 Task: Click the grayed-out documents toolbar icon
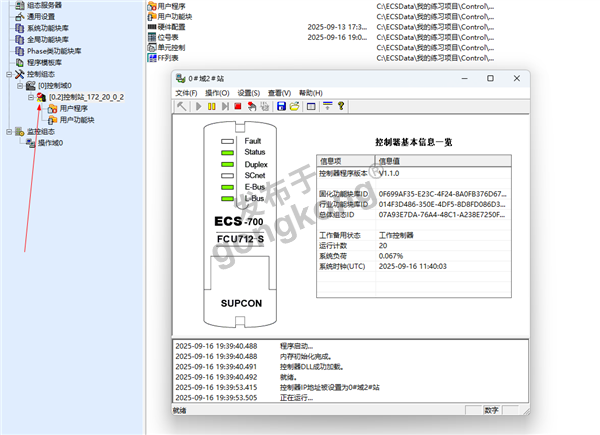[265, 106]
